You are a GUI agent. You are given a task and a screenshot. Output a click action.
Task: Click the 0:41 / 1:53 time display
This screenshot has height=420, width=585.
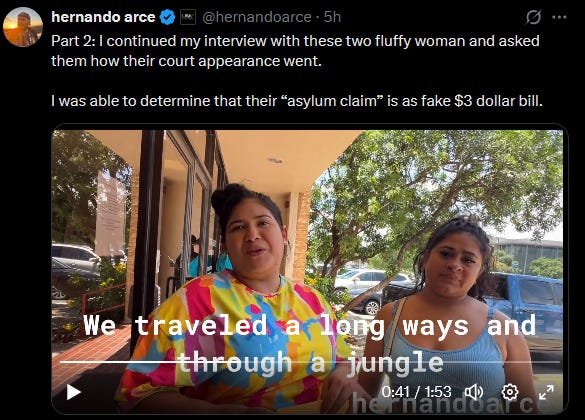416,392
